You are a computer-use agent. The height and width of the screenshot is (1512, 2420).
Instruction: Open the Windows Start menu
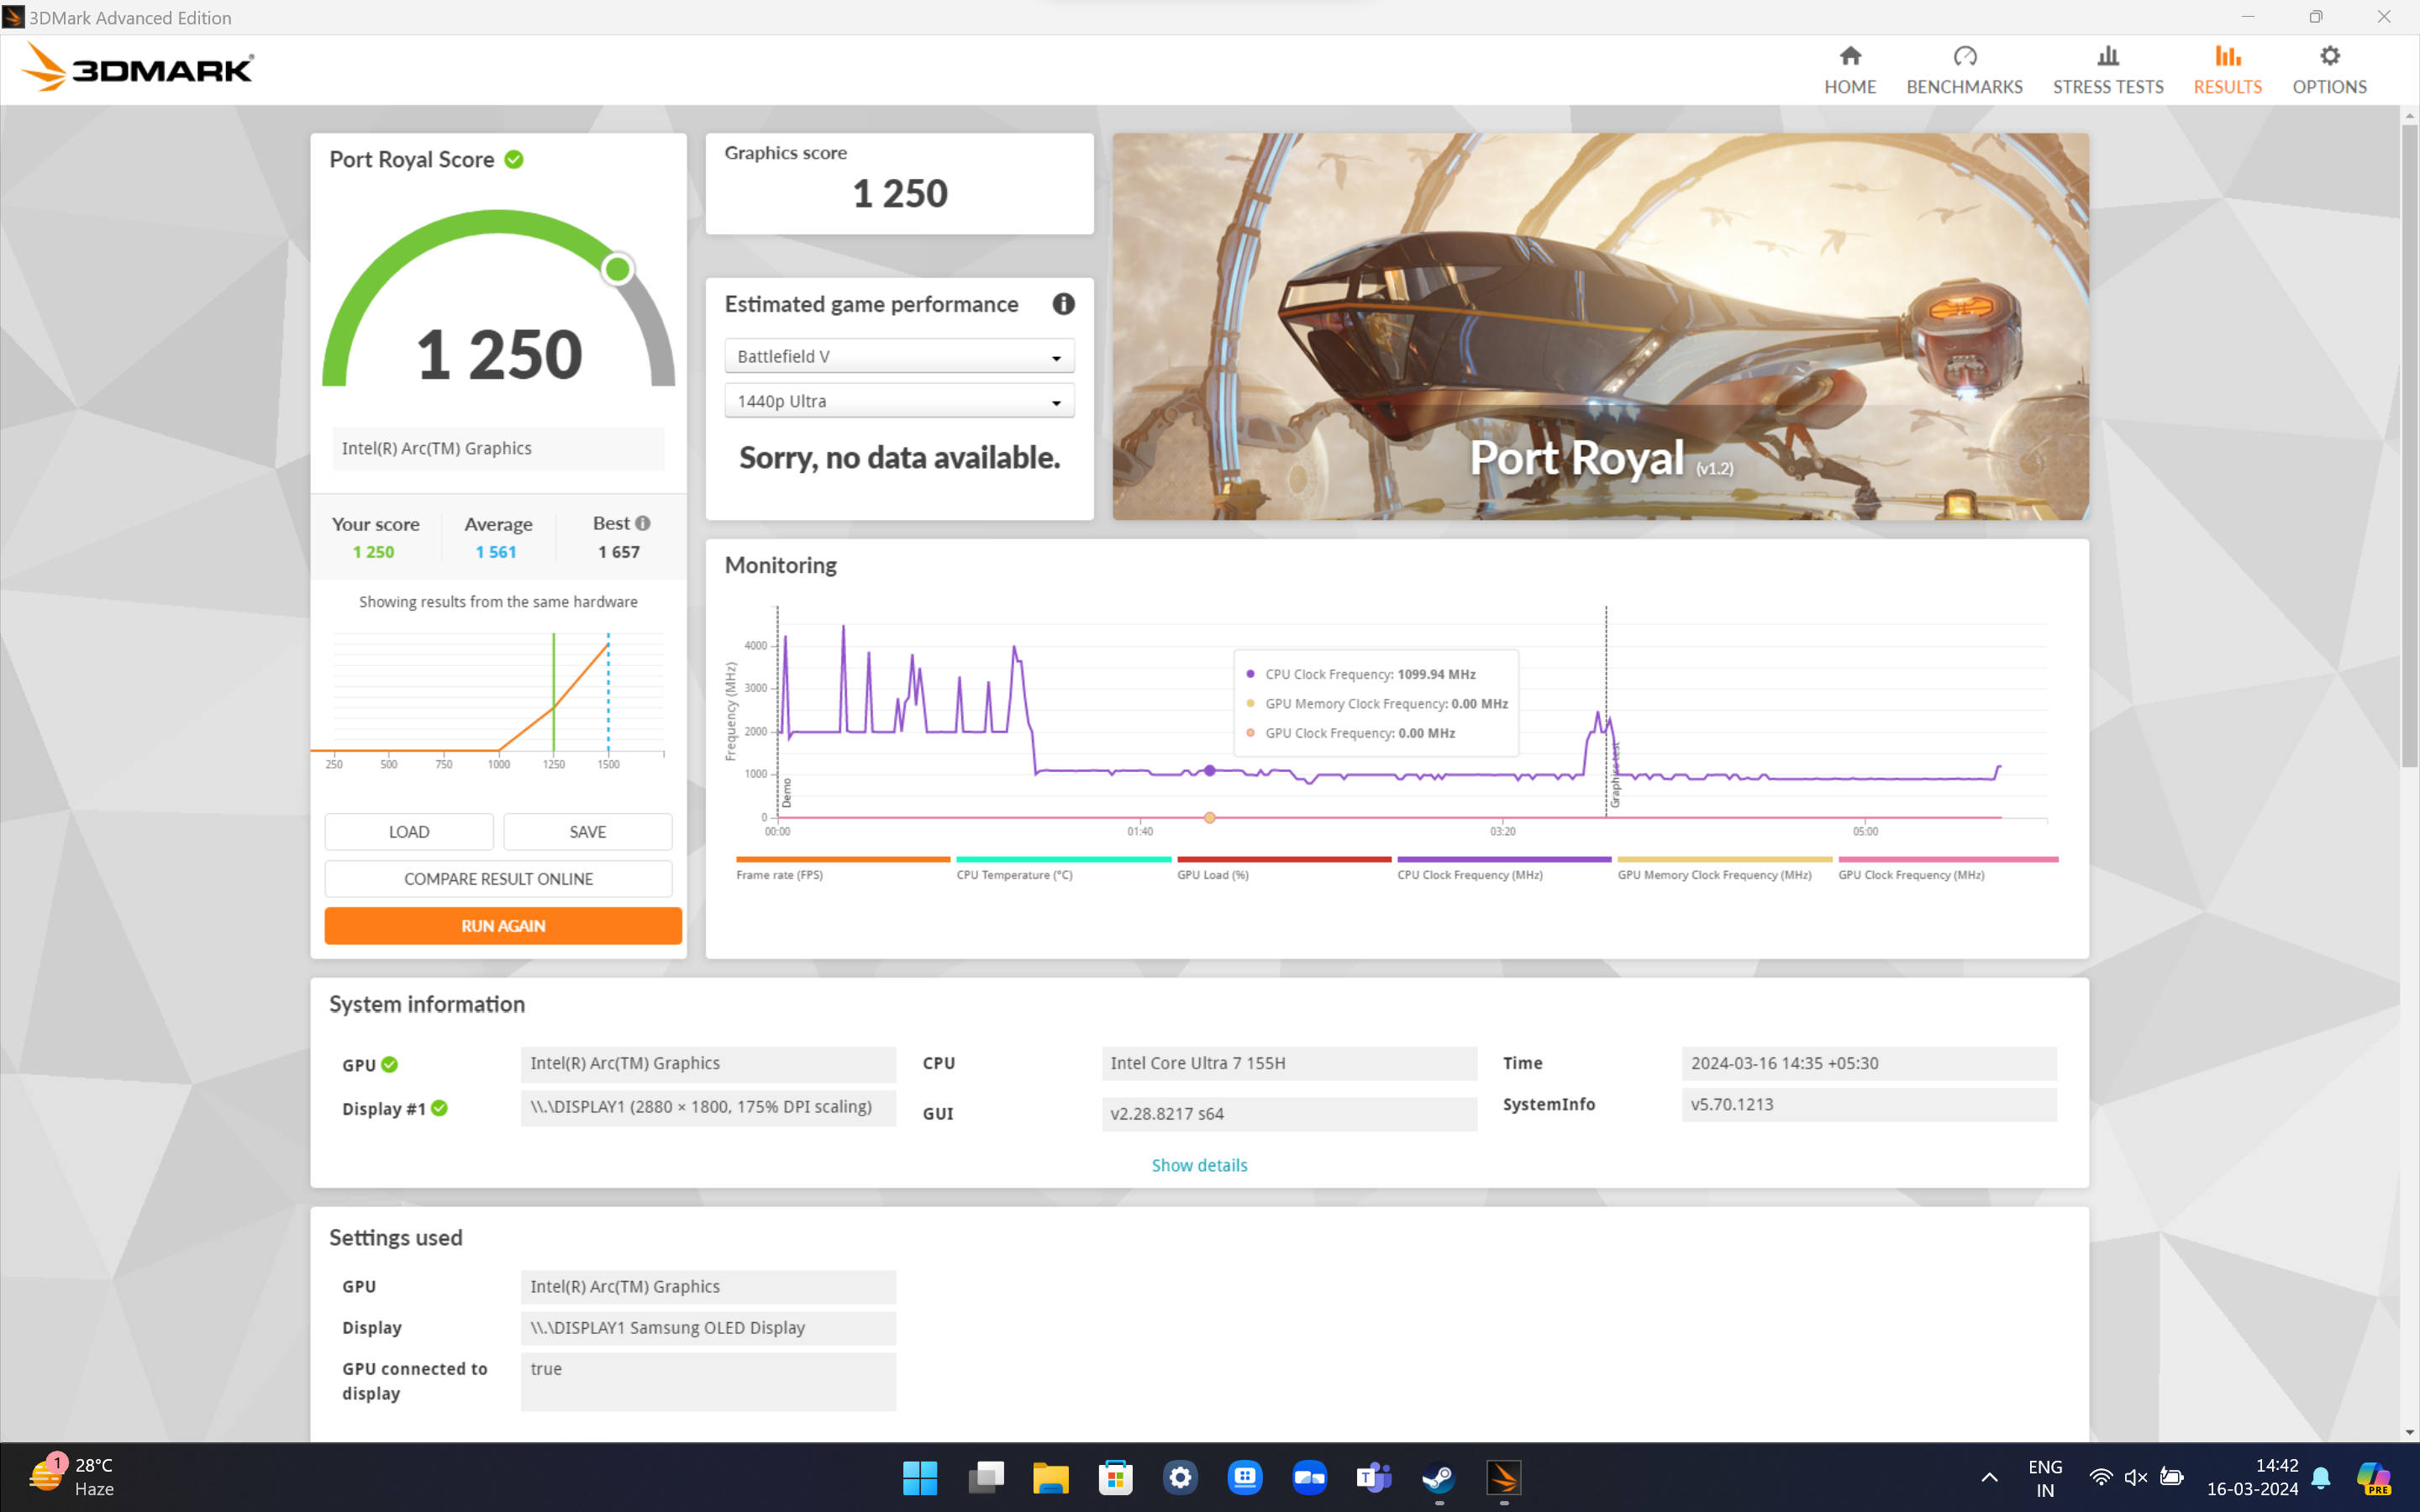point(920,1478)
